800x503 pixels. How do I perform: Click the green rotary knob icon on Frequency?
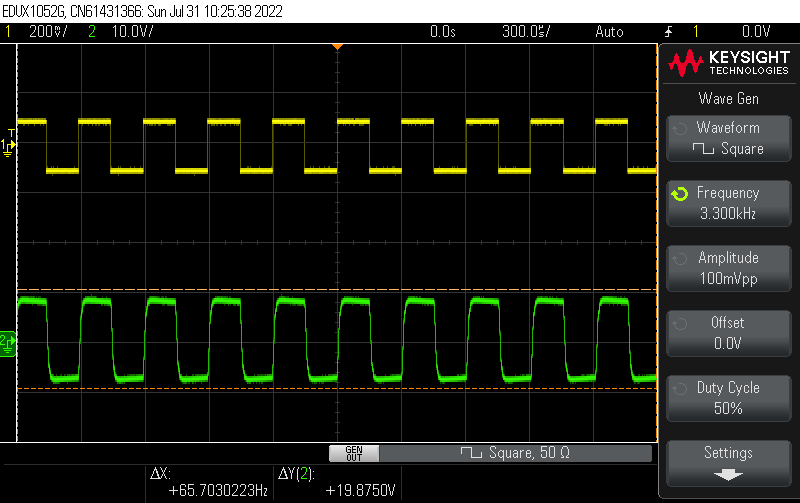coord(680,194)
